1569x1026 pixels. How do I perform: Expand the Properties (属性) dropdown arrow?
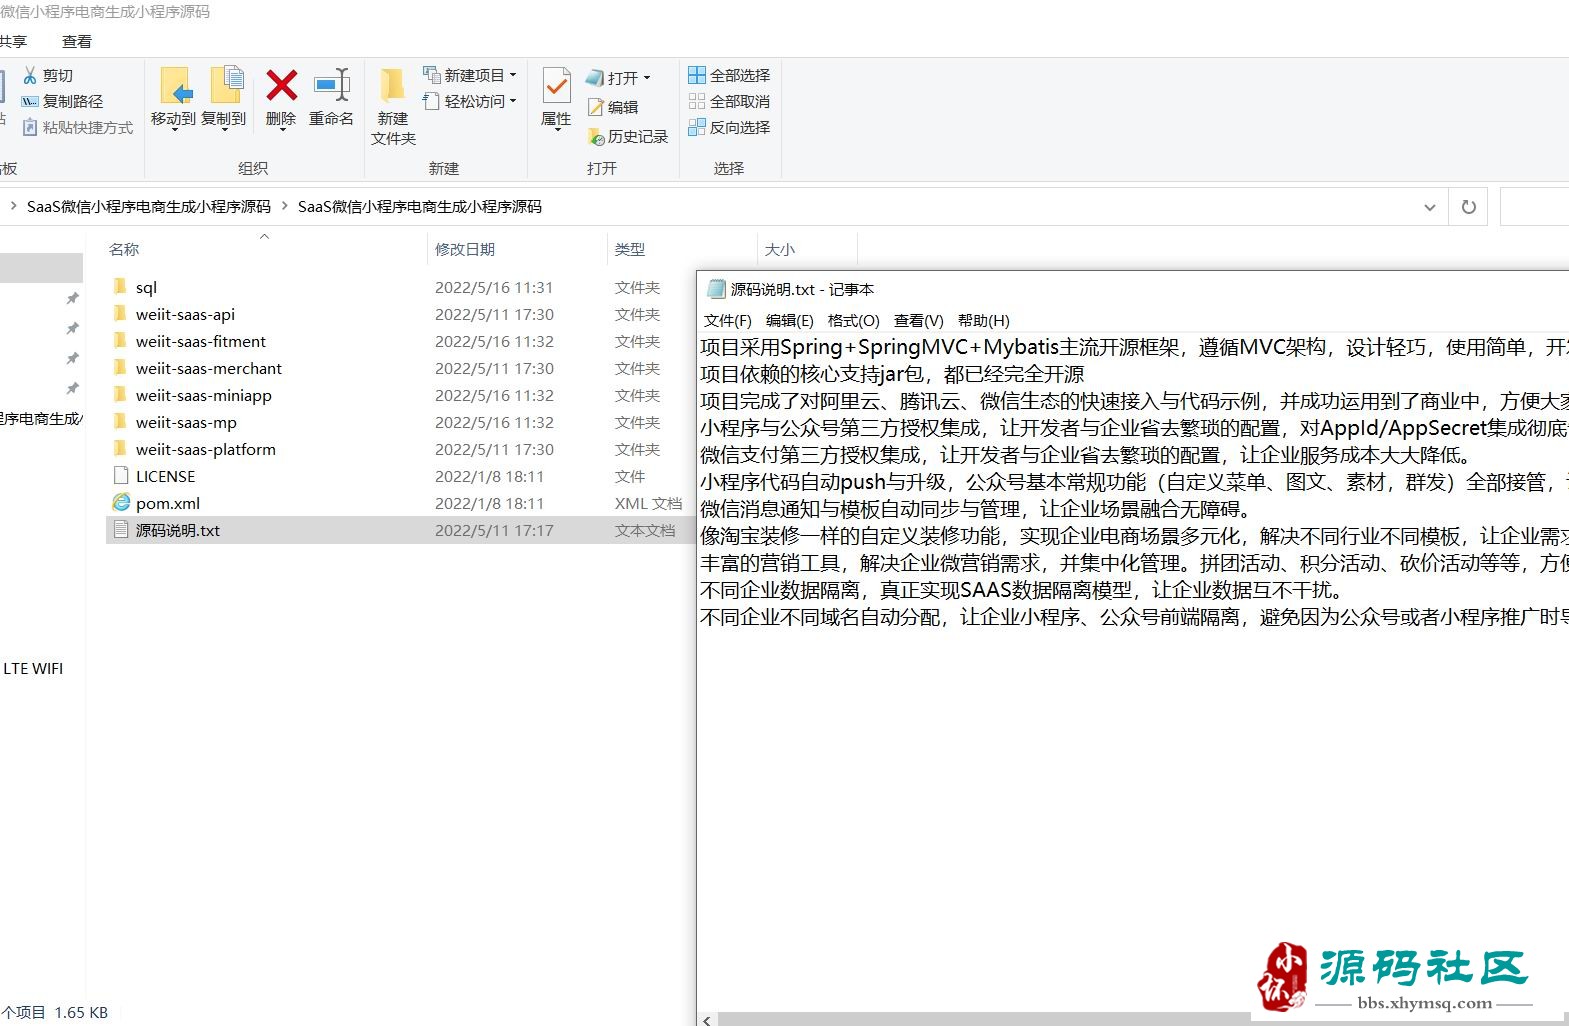[556, 130]
